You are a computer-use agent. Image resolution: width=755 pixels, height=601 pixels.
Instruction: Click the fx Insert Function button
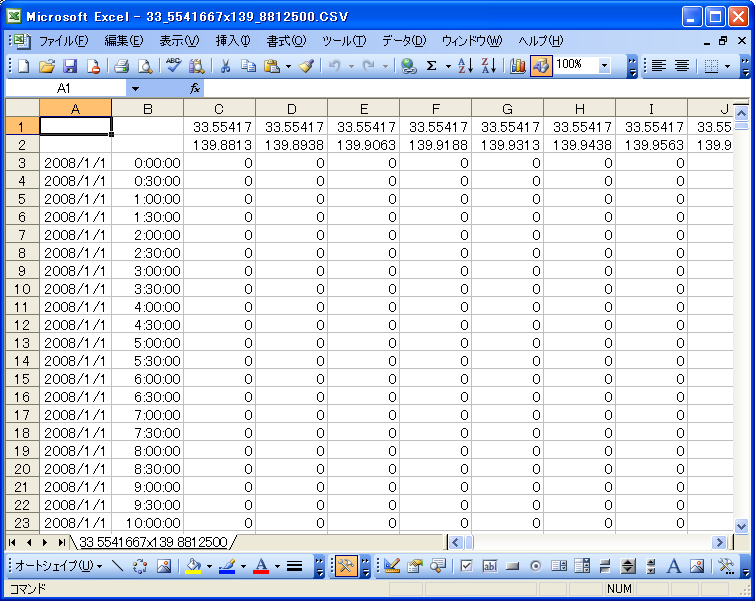[x=195, y=89]
